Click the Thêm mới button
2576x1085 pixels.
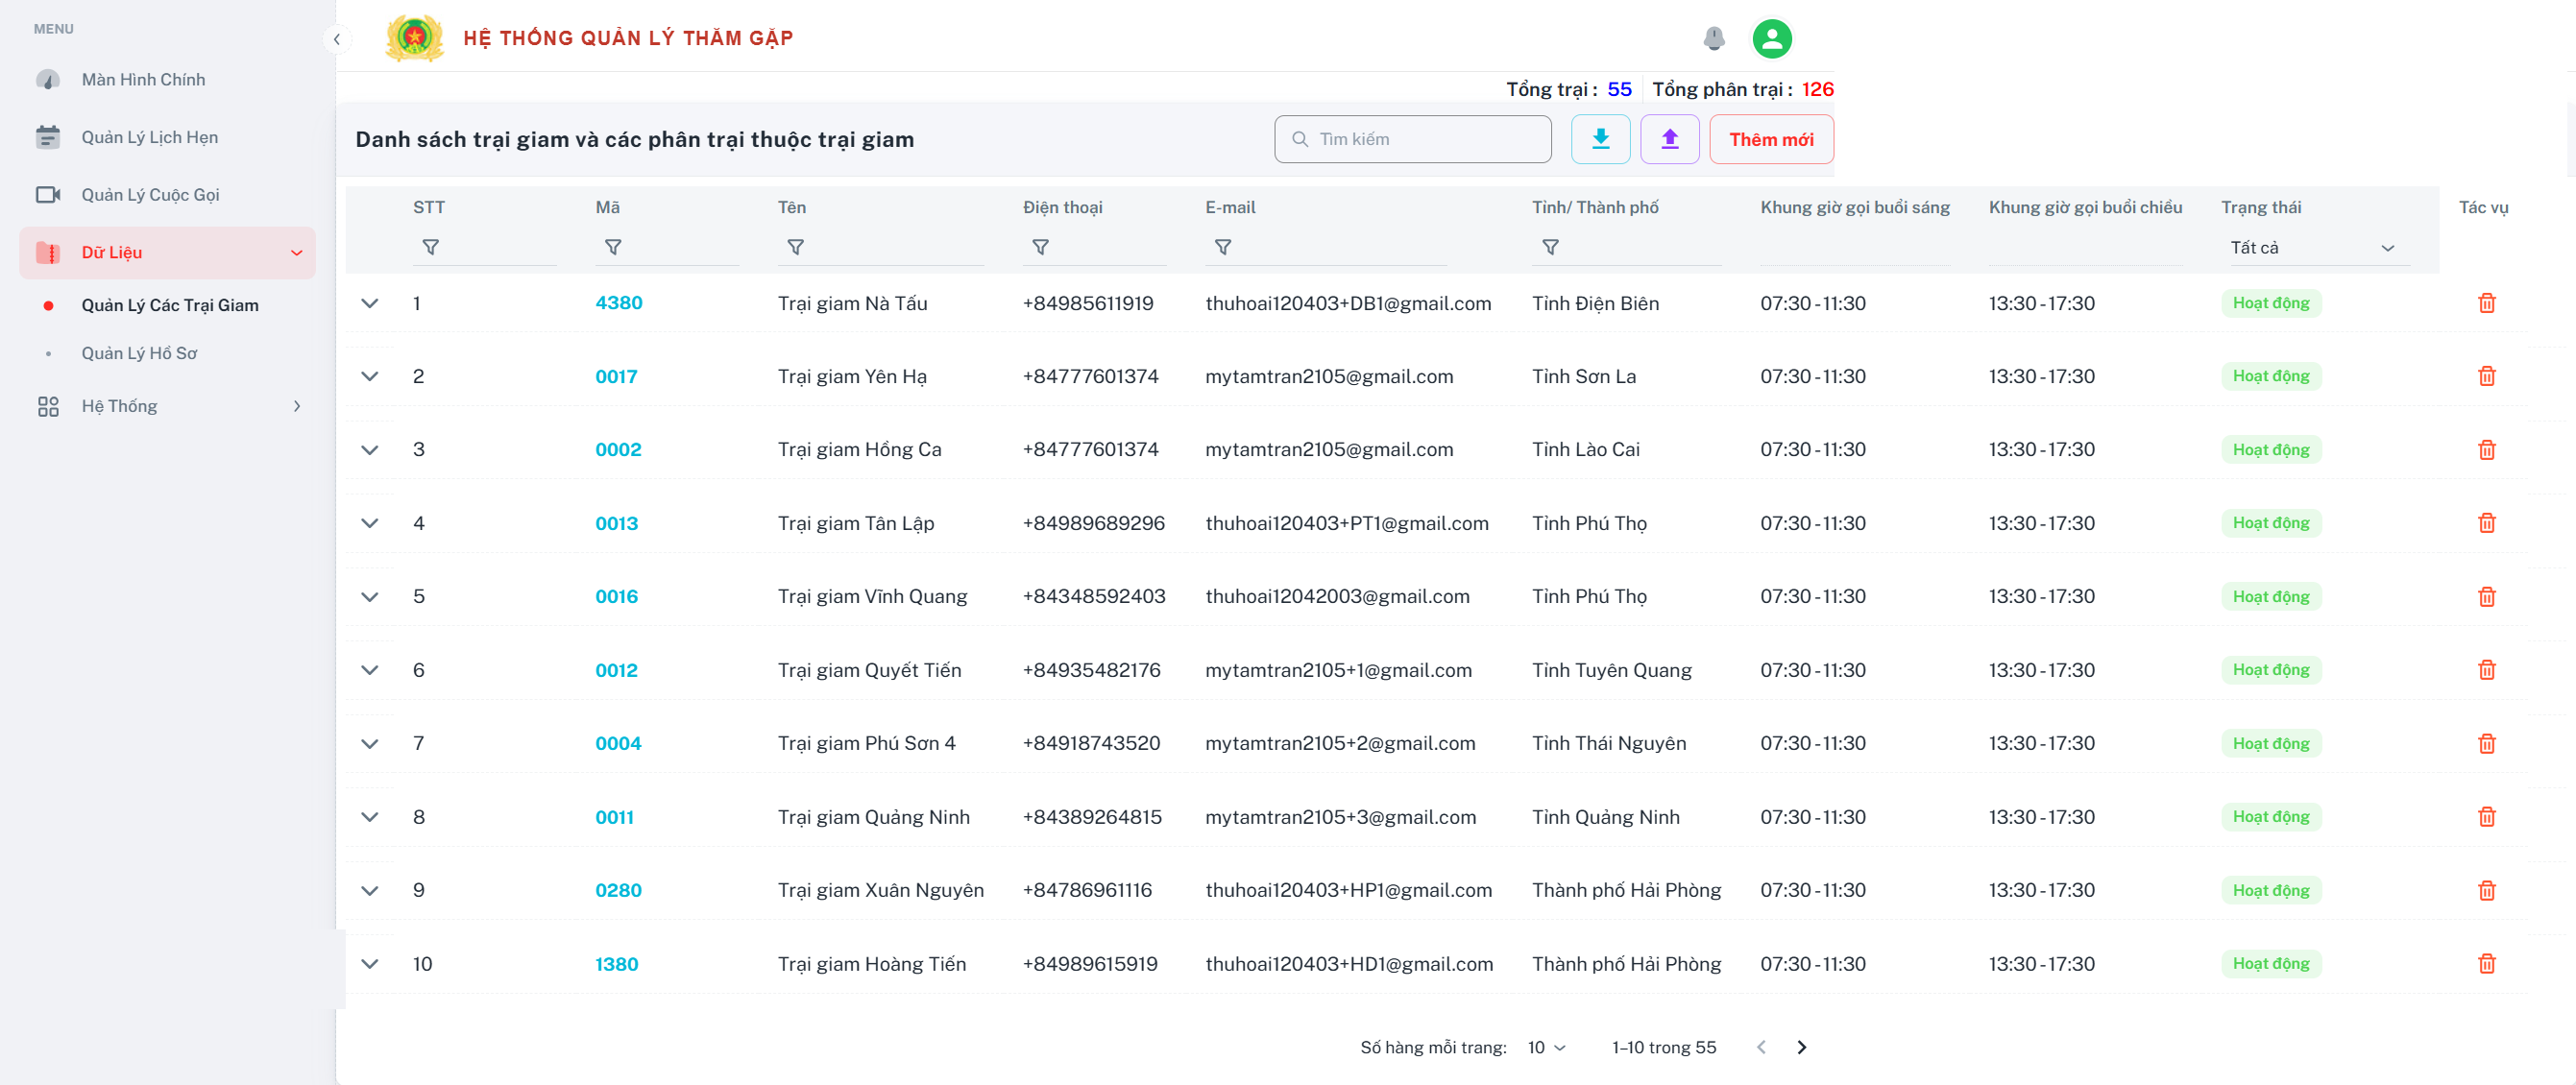tap(1771, 139)
